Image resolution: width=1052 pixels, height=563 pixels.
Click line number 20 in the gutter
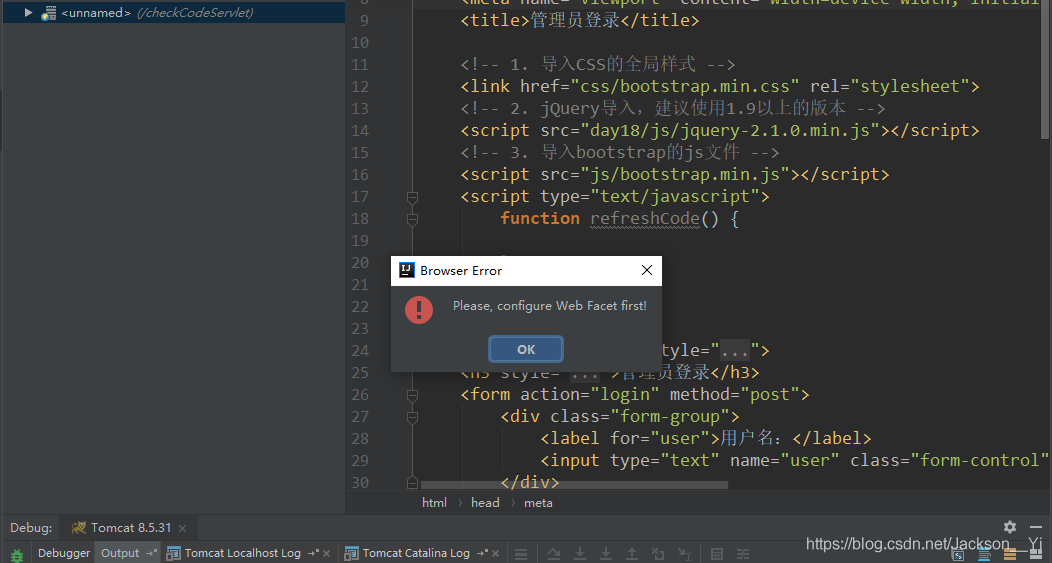click(x=360, y=262)
